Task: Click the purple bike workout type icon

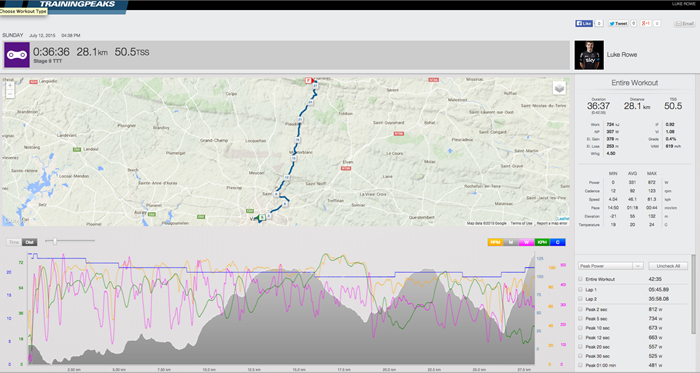Action: [17, 55]
